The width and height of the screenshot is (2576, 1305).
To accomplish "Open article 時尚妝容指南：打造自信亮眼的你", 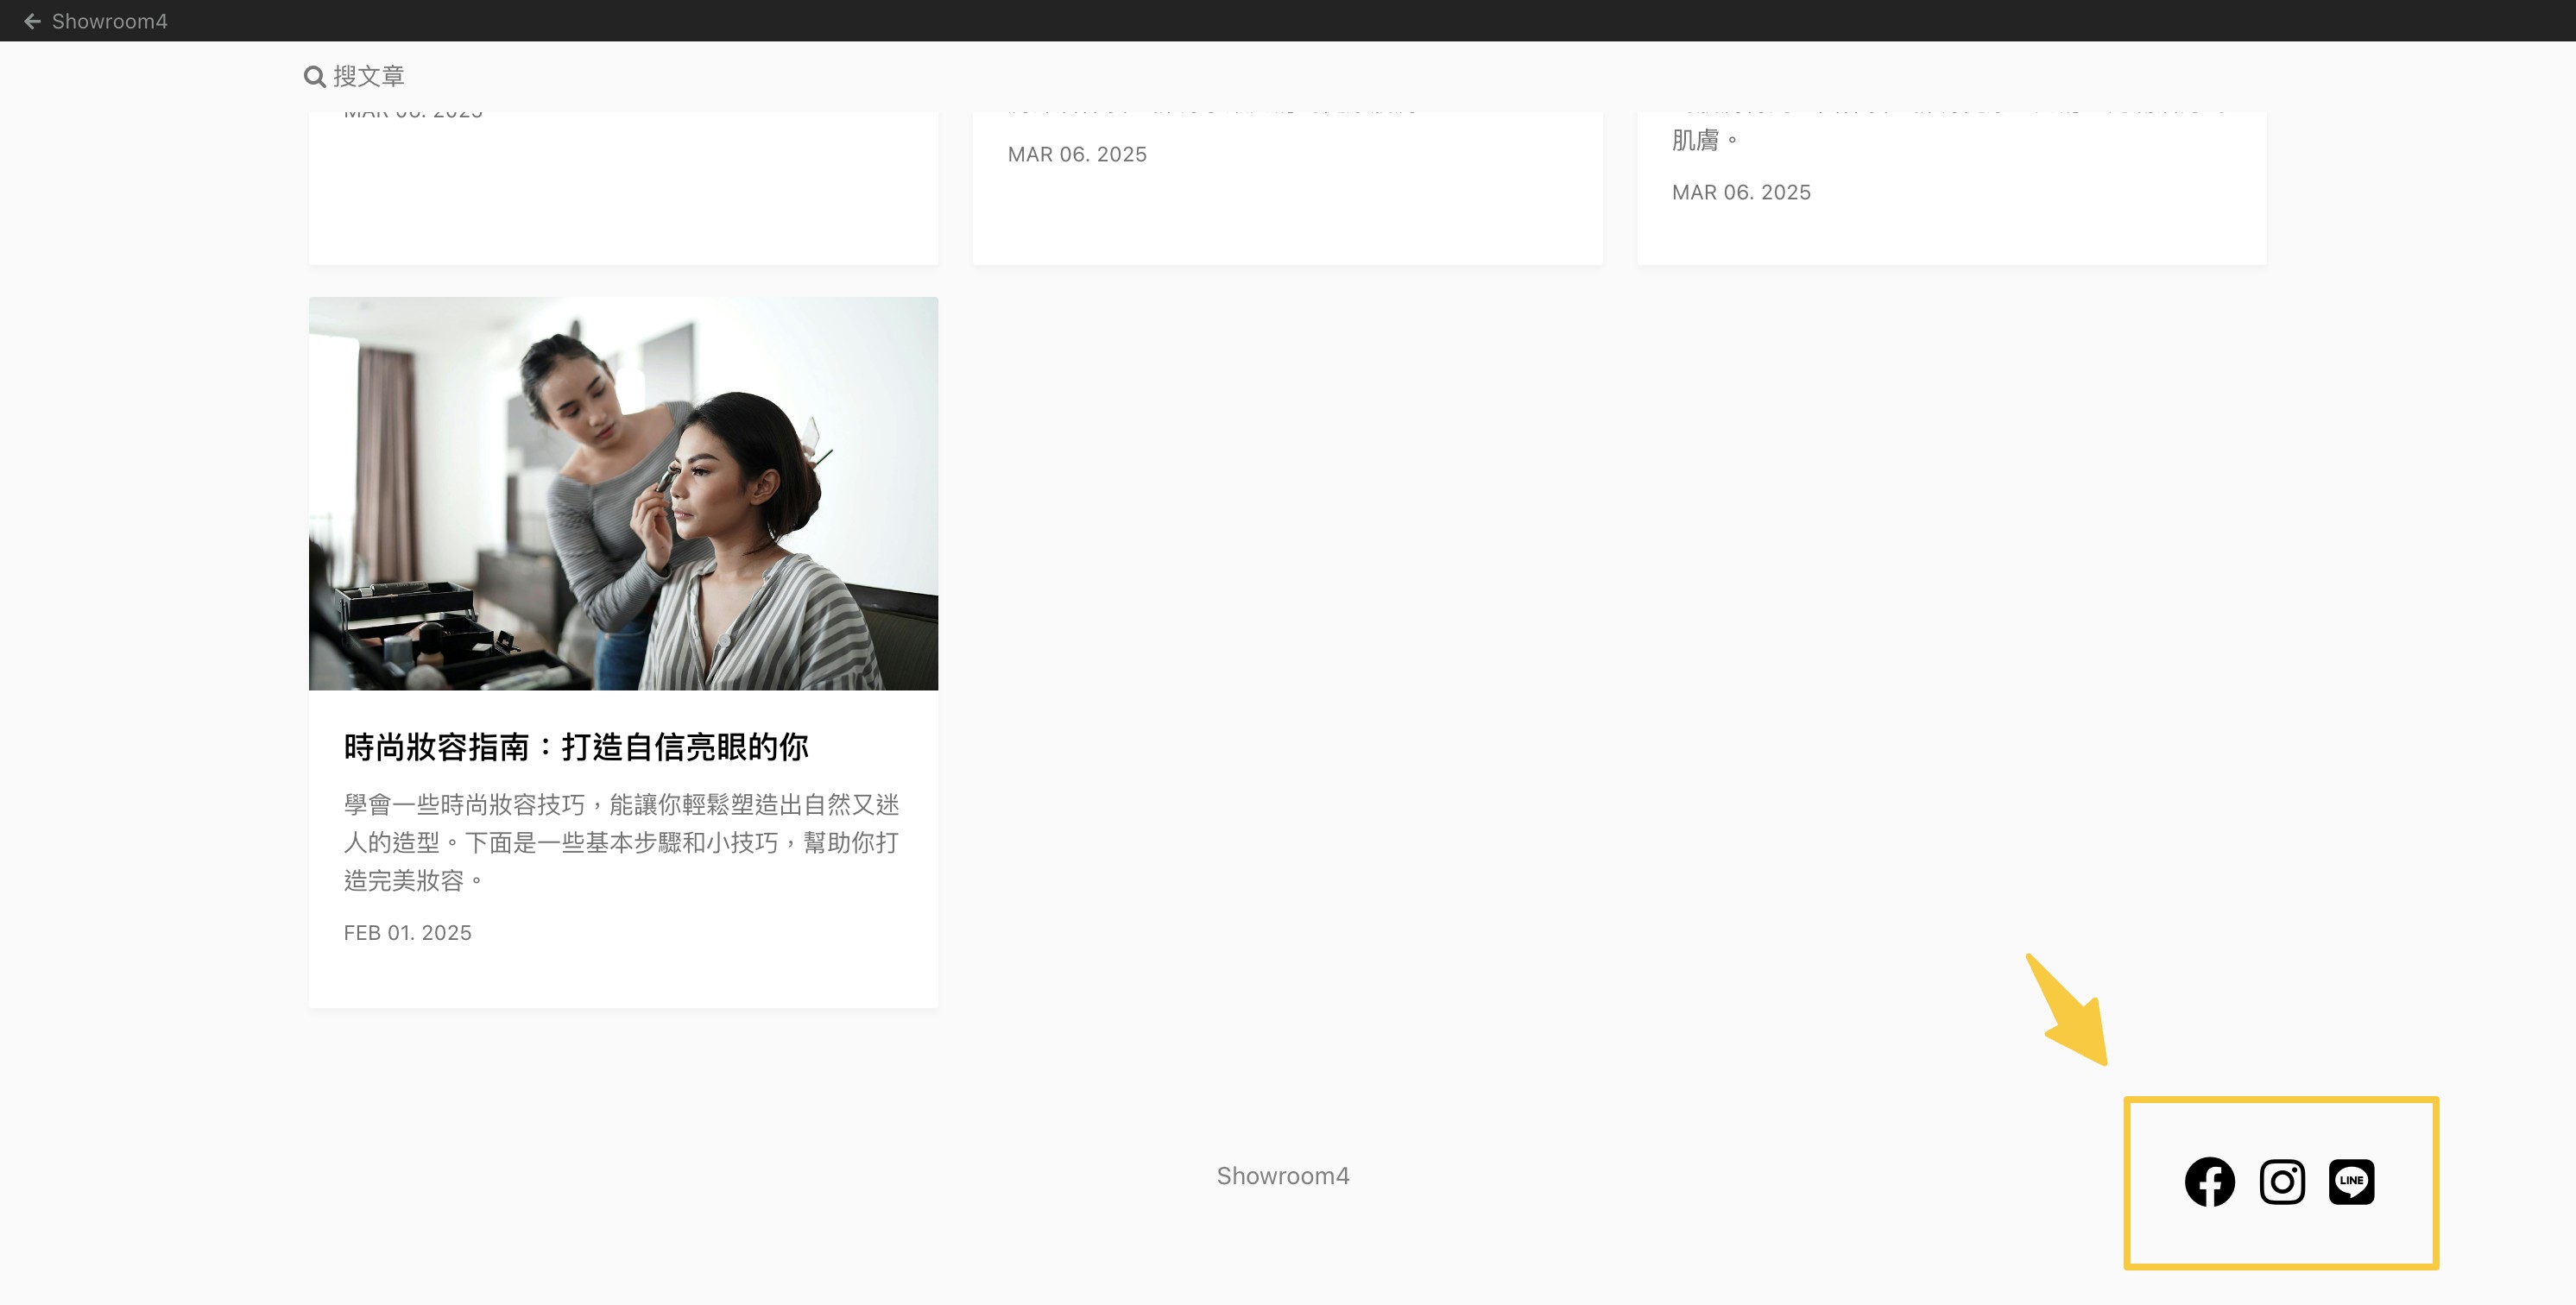I will pos(576,747).
